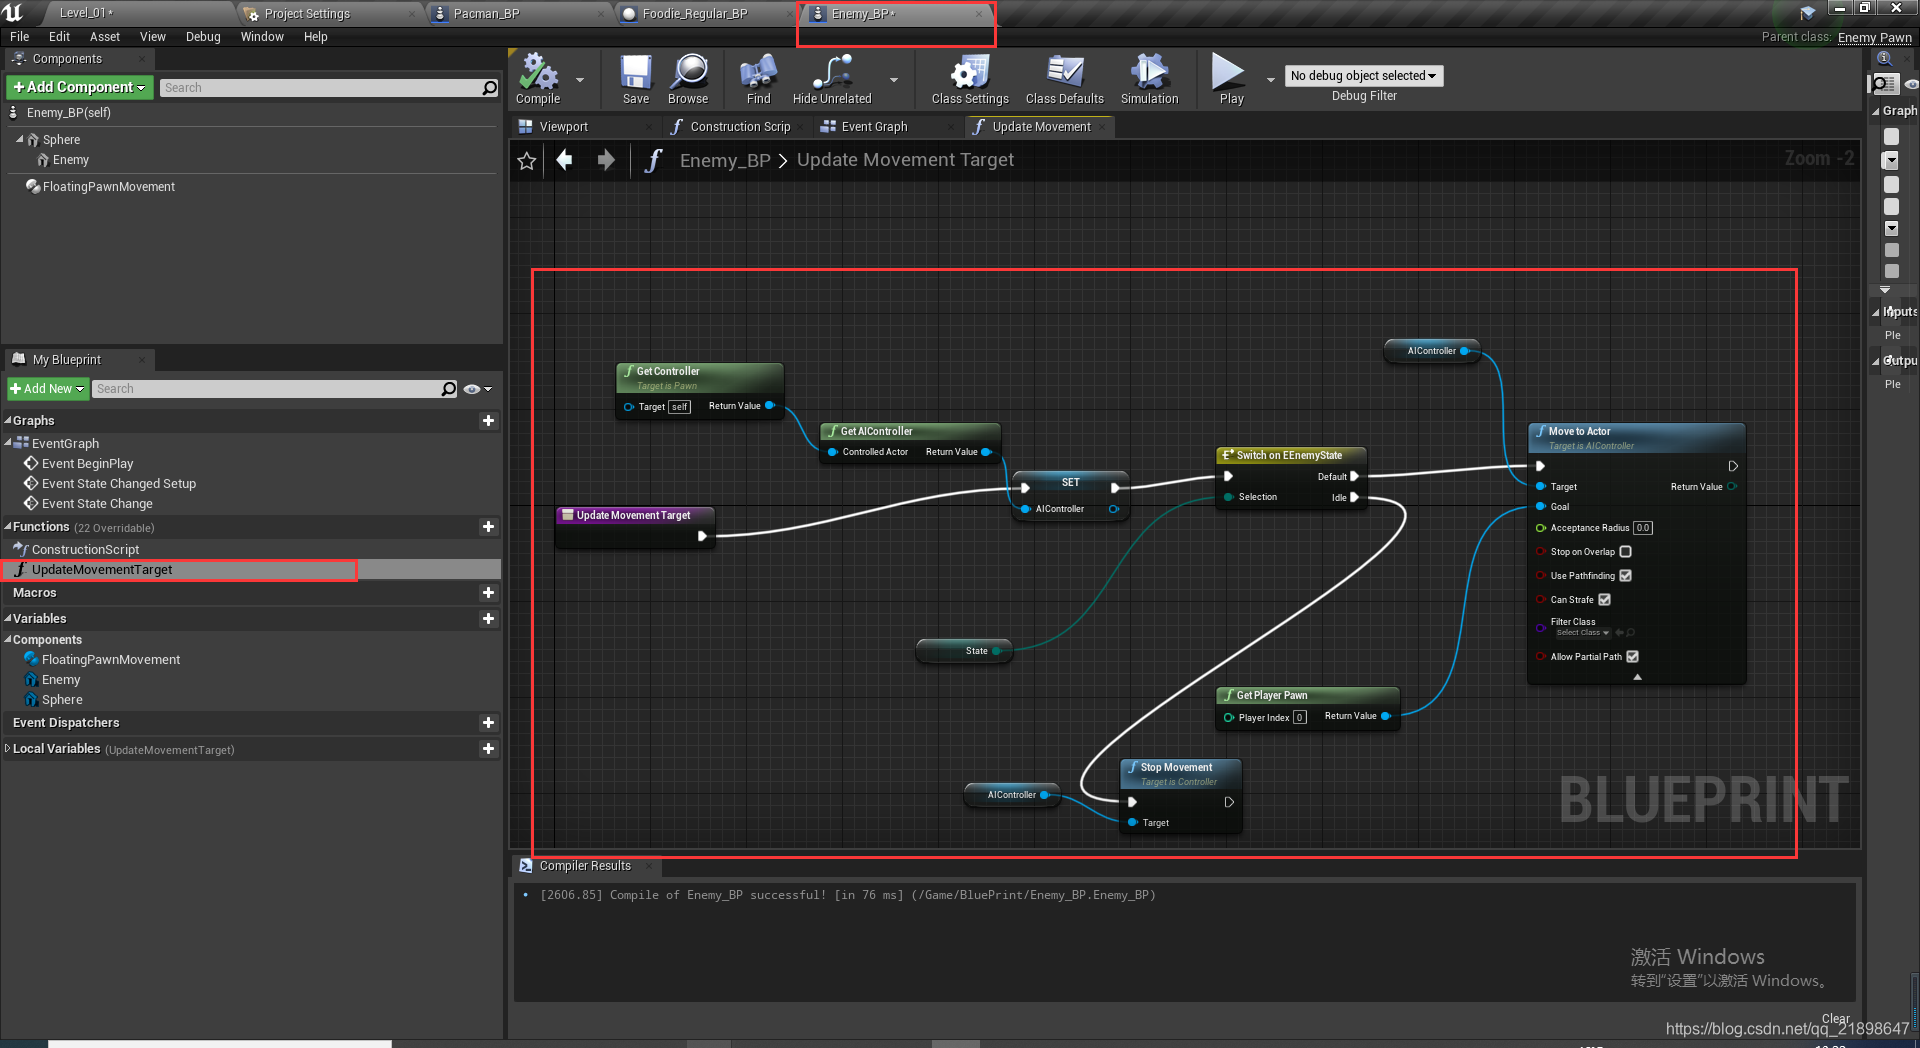
Task: Open Play options dropdown arrow
Action: coord(1270,80)
